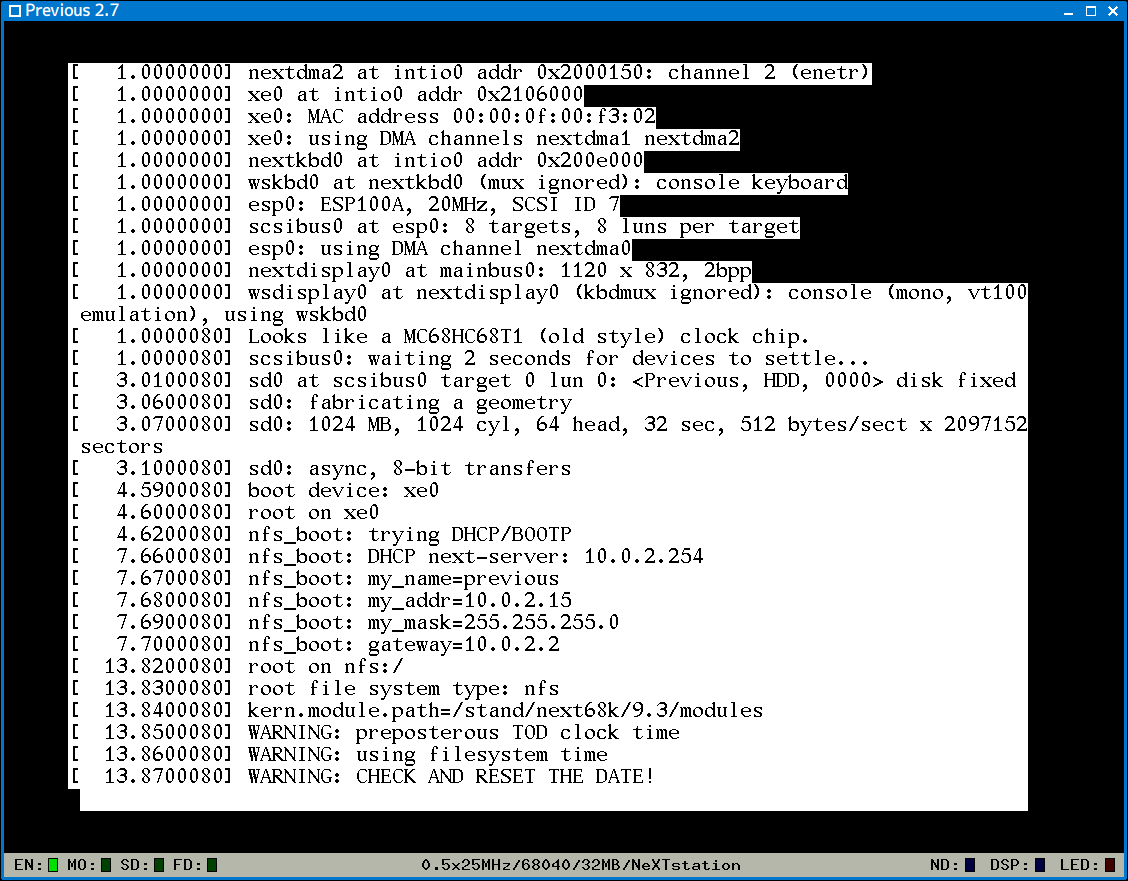Click the line nfs_boot: trying DHCP/BOOTP
This screenshot has height=881, width=1128.
coord(321,535)
